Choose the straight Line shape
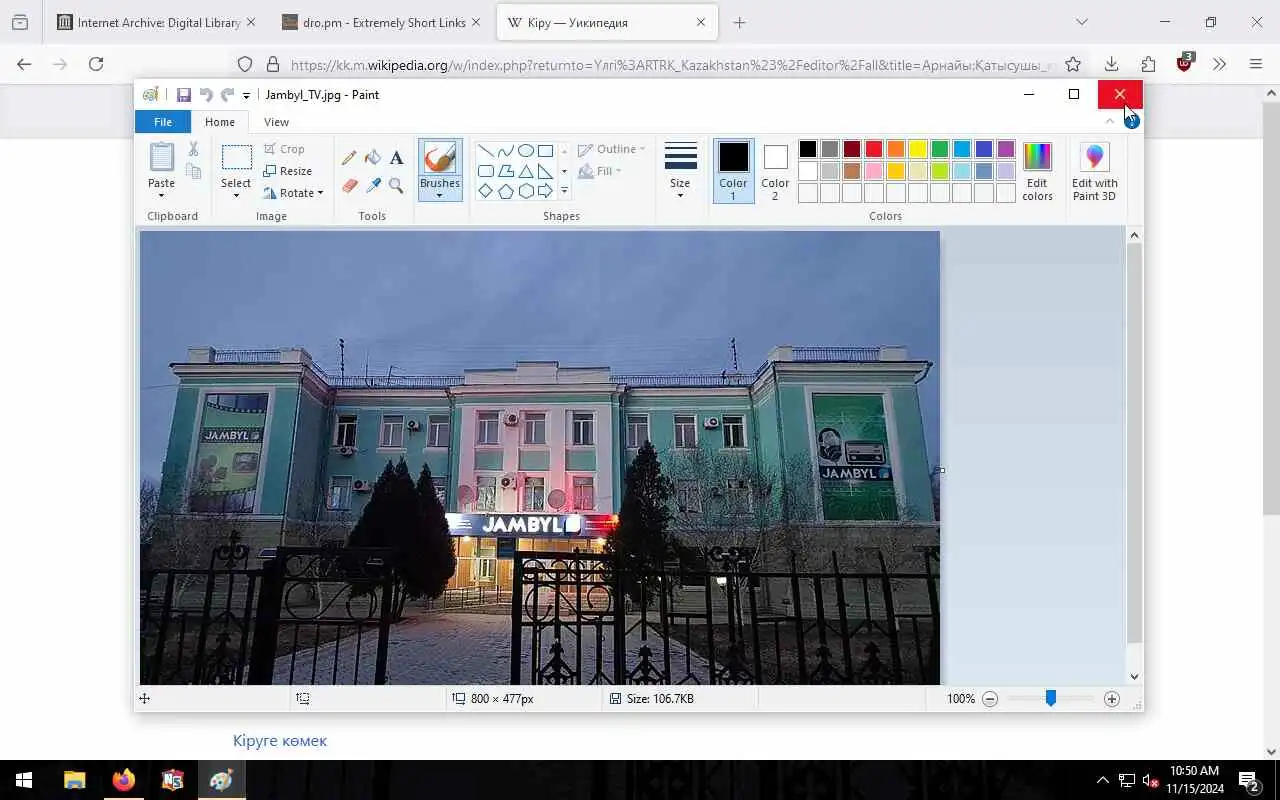The height and width of the screenshot is (800, 1280). [x=485, y=151]
